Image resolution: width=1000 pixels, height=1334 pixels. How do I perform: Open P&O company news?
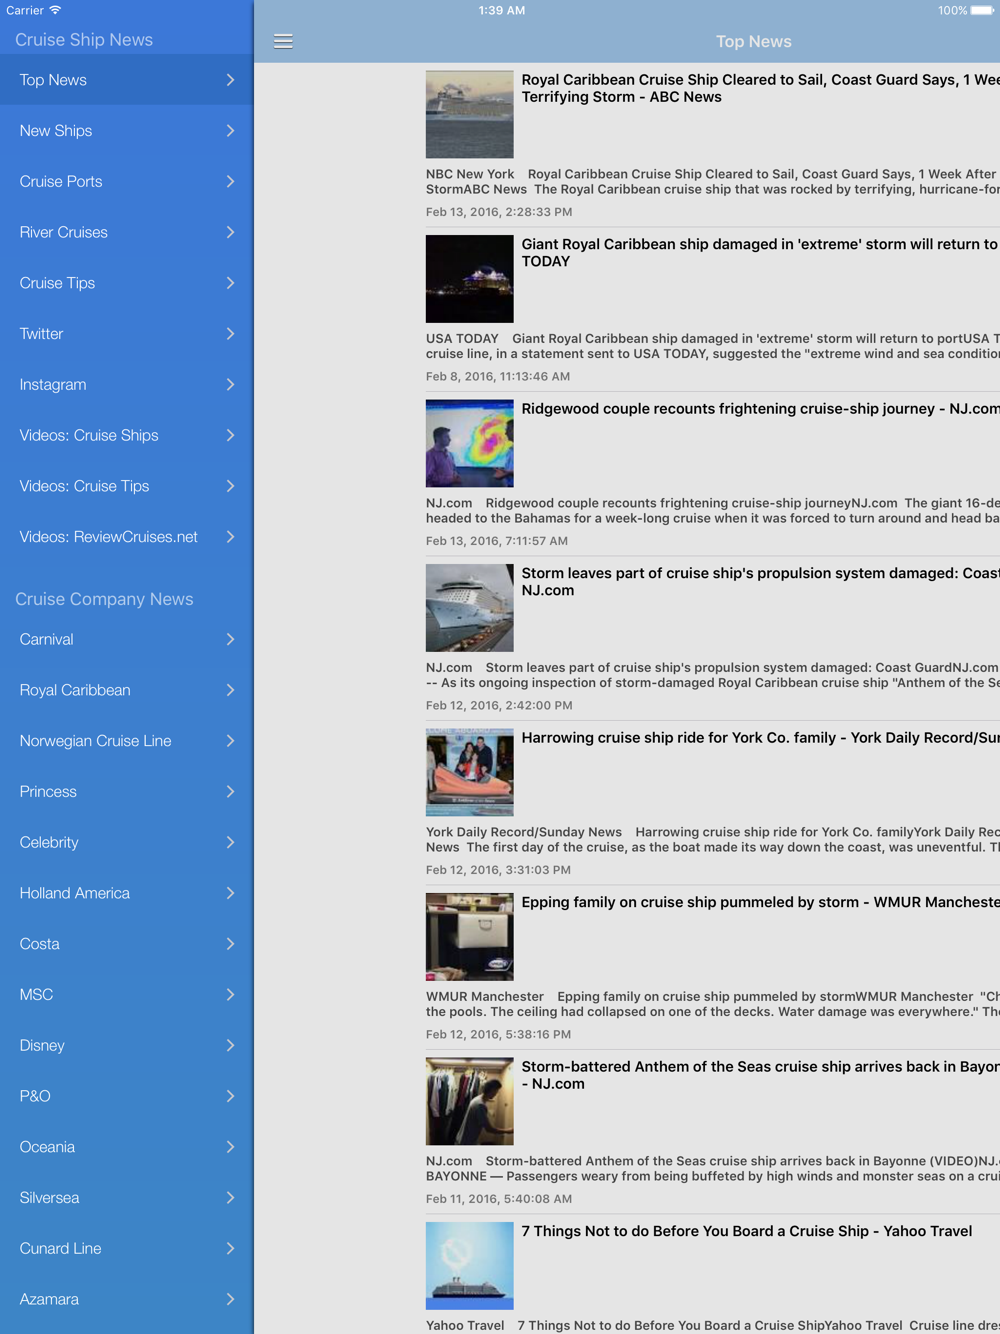(127, 1096)
